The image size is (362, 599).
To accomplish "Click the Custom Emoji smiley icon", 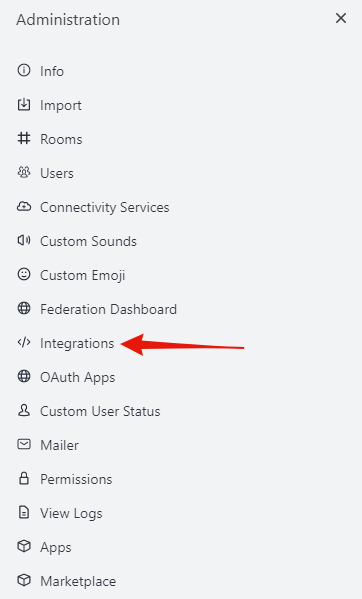I will [24, 275].
